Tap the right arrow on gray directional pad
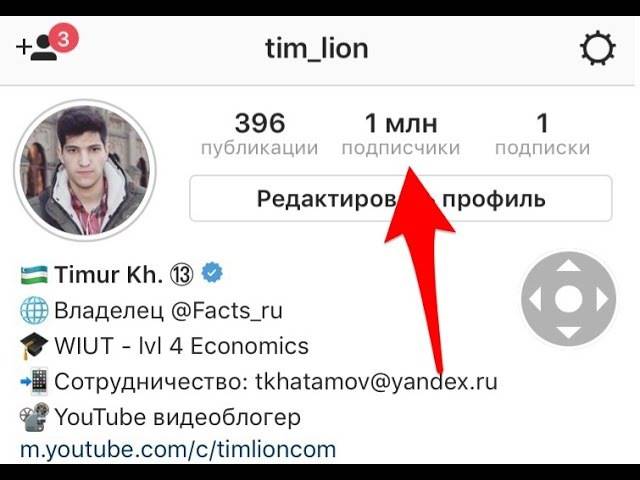 (x=602, y=299)
